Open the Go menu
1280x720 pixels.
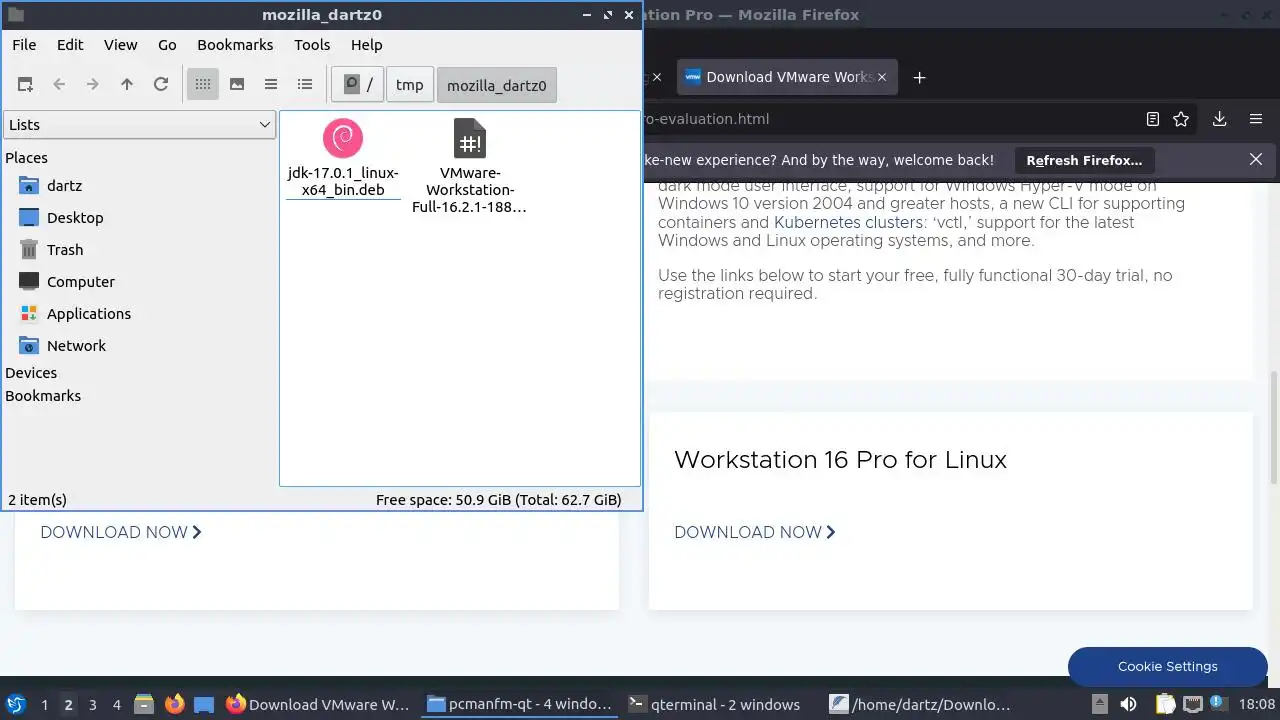[167, 45]
